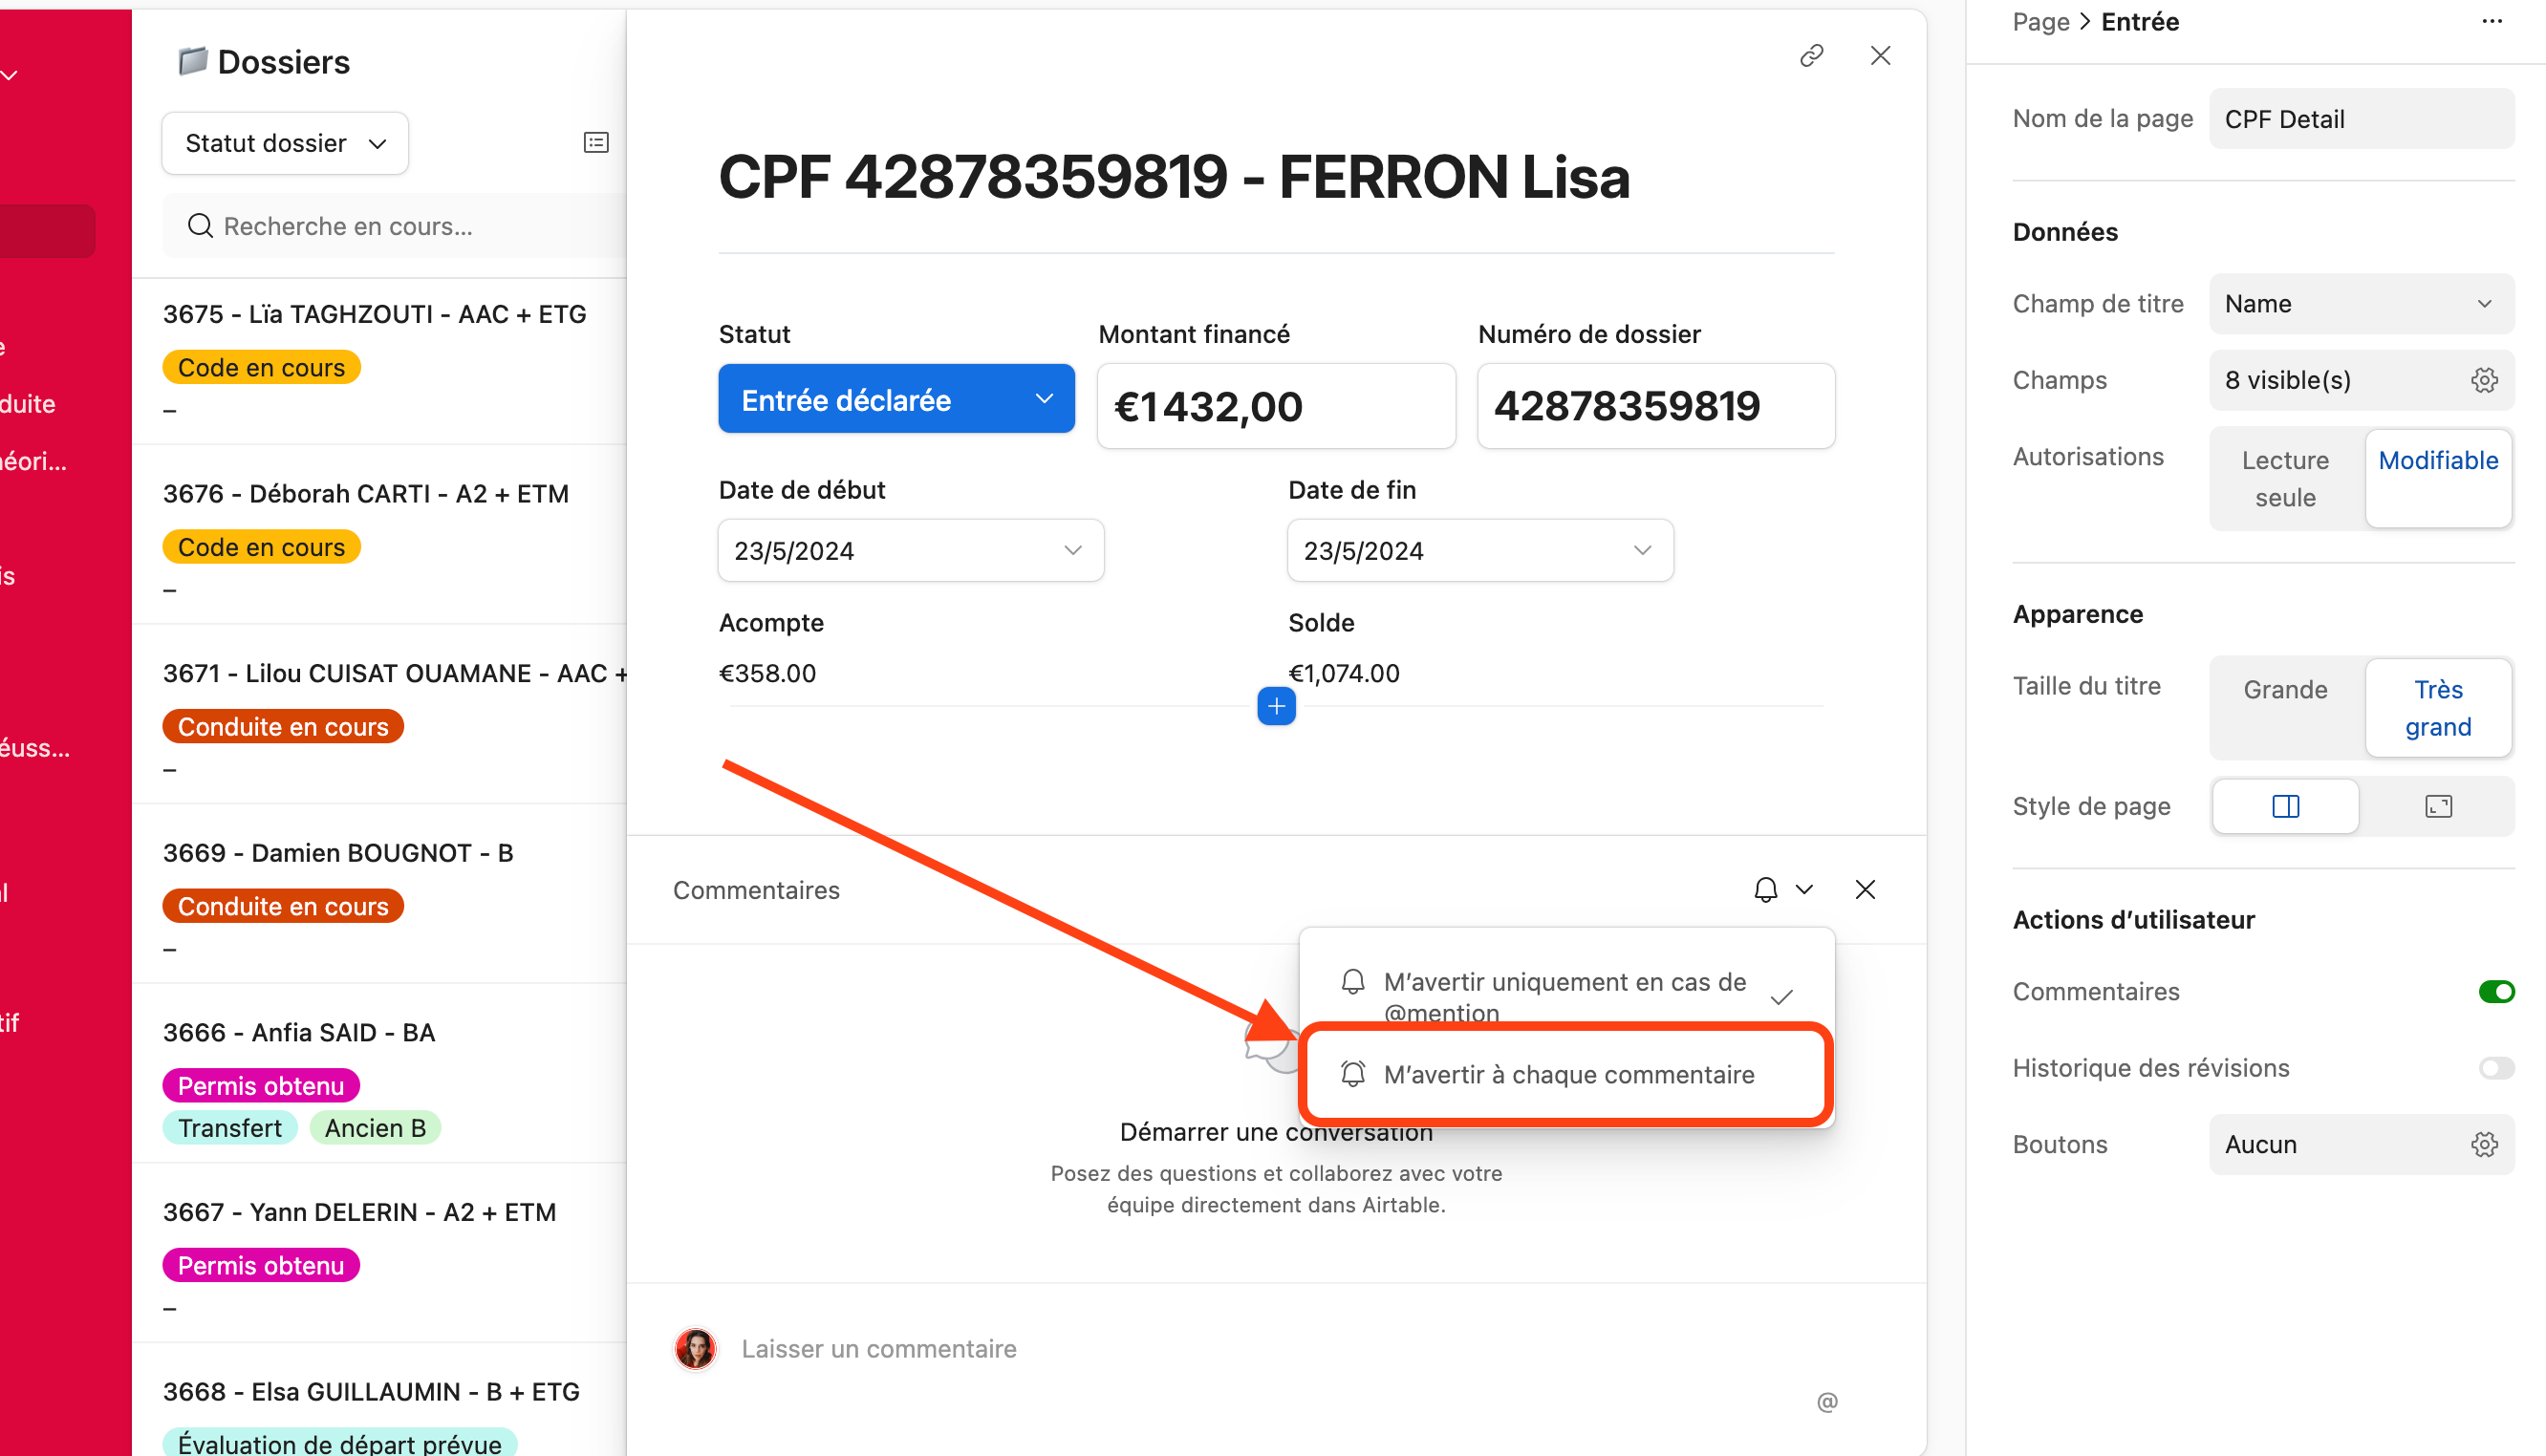Image resolution: width=2546 pixels, height=1456 pixels.
Task: Copy the record link with chain icon
Action: 1811,55
